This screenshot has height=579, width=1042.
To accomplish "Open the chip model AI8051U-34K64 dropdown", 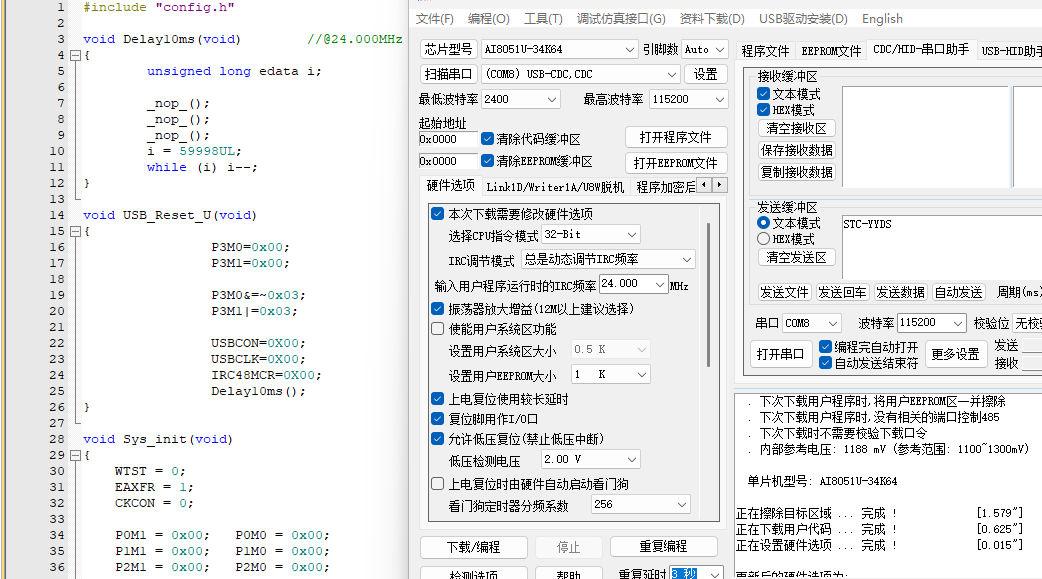I will click(x=560, y=49).
